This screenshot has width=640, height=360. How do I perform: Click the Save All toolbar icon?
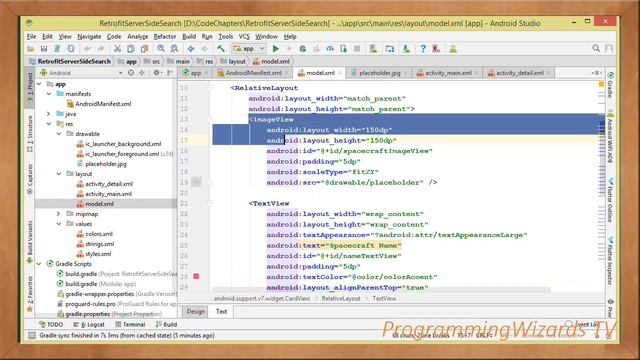pyautogui.click(x=44, y=49)
